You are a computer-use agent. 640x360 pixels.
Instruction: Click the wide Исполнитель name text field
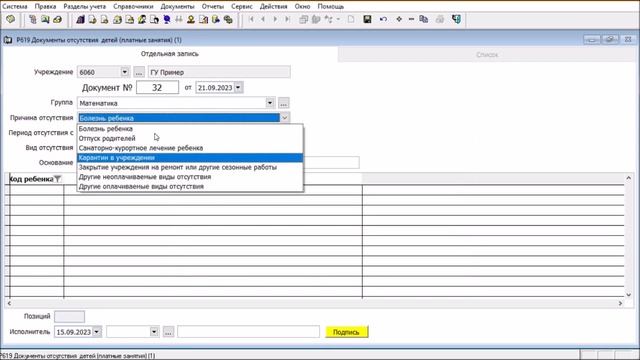[x=249, y=332]
